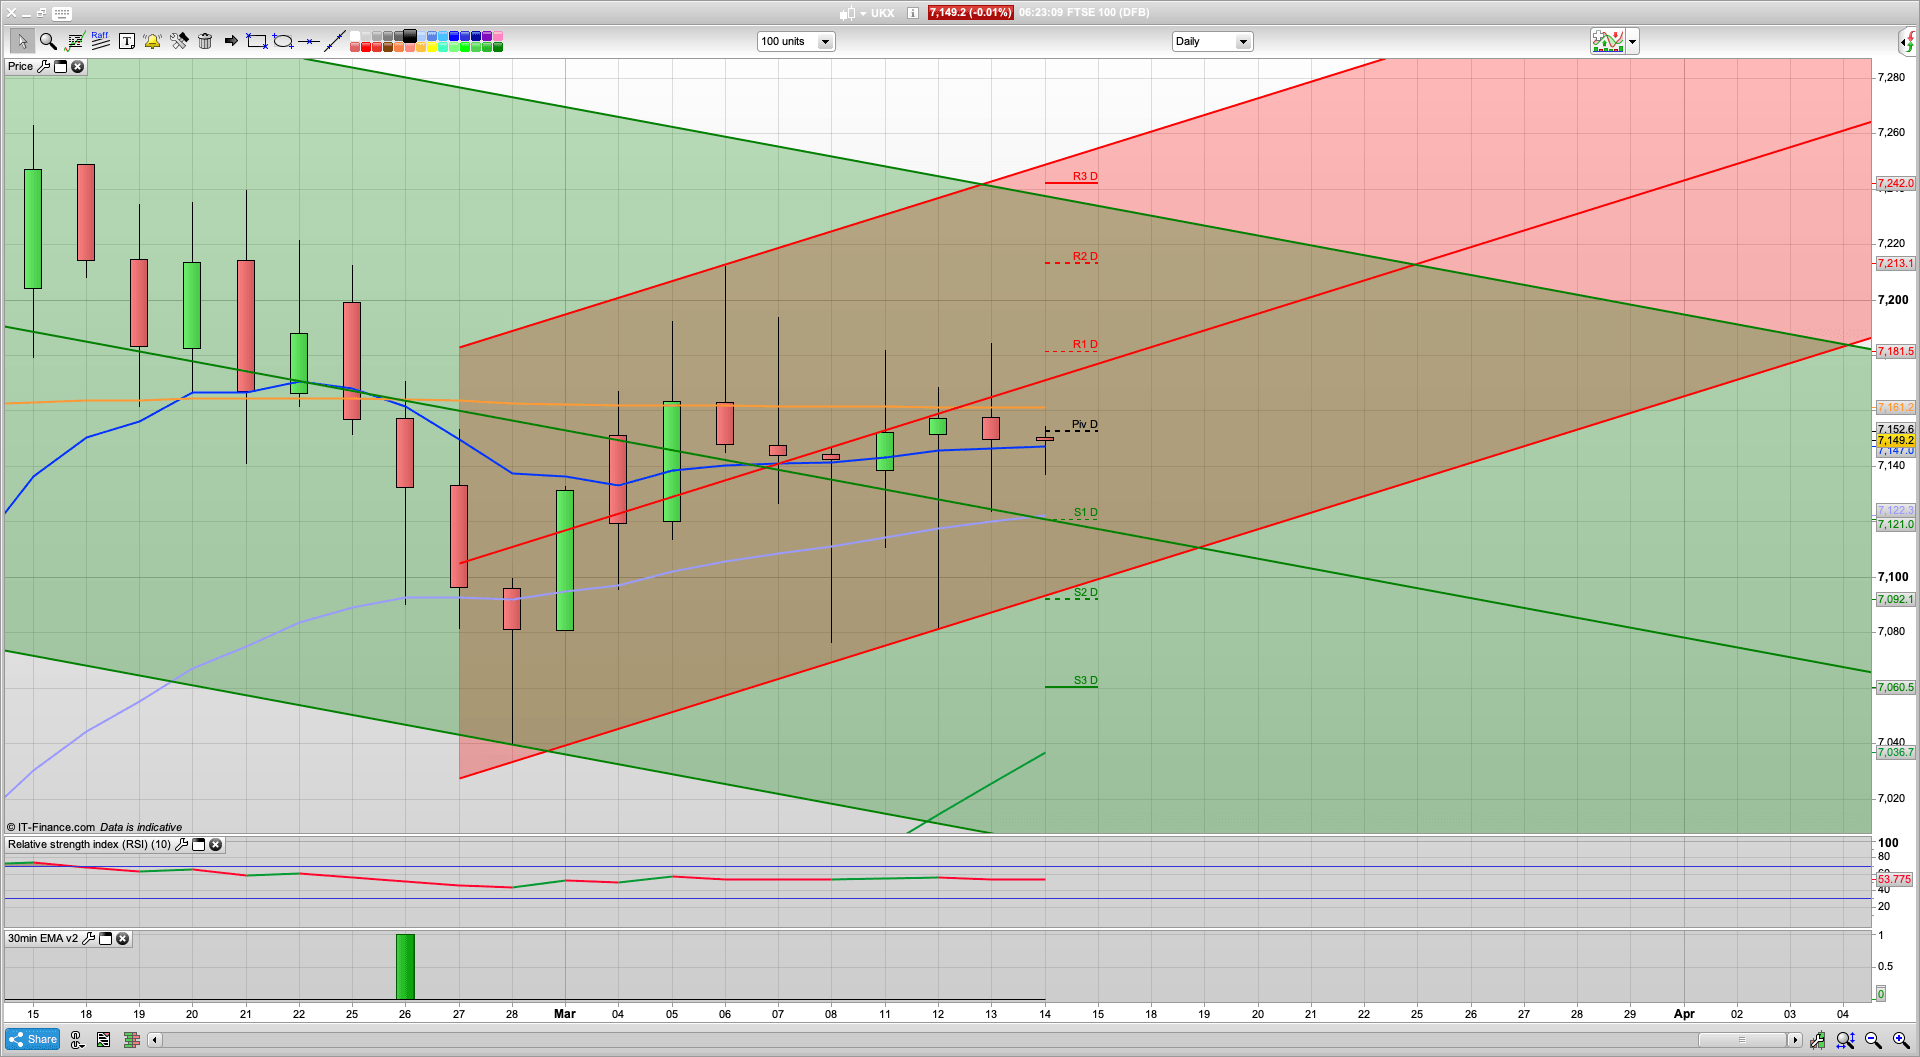This screenshot has width=1920, height=1057.
Task: Select the trend line drawing tool
Action: pos(335,41)
